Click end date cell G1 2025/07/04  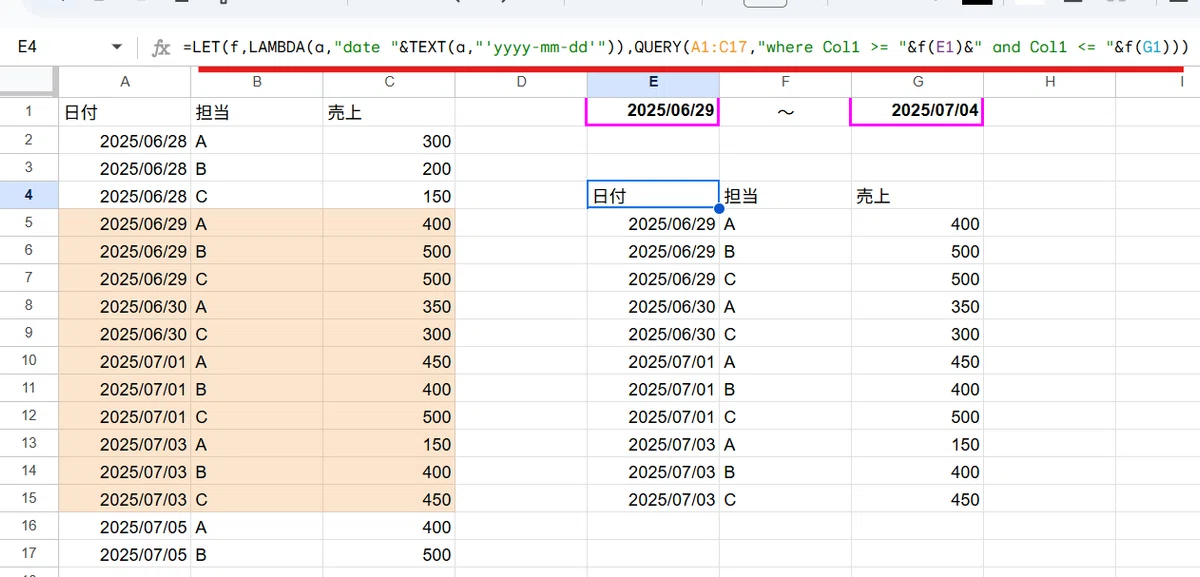(x=917, y=111)
